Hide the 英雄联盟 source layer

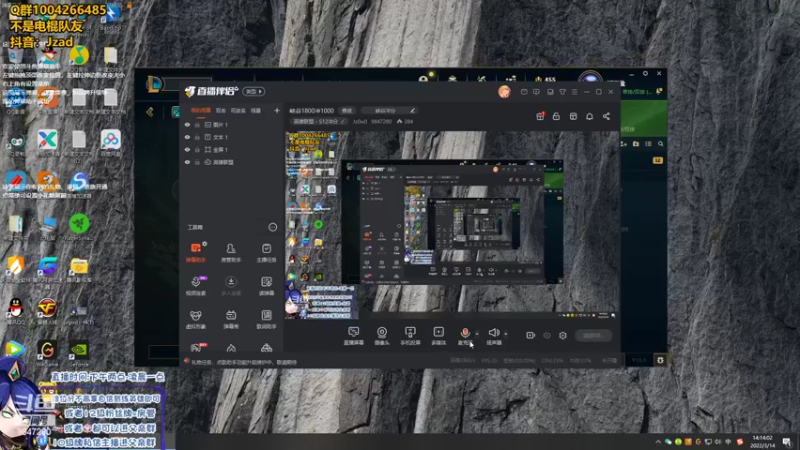187,162
